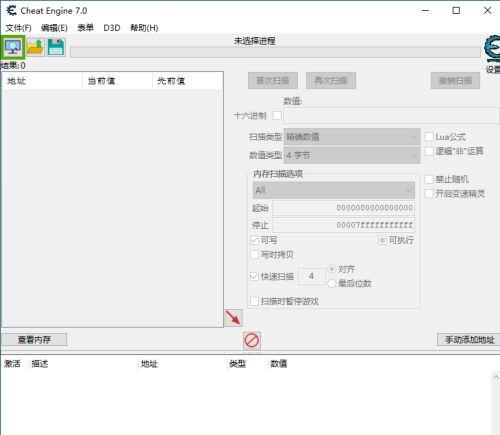
Task: Click the address table scrollbar up arrow
Action: (496, 377)
